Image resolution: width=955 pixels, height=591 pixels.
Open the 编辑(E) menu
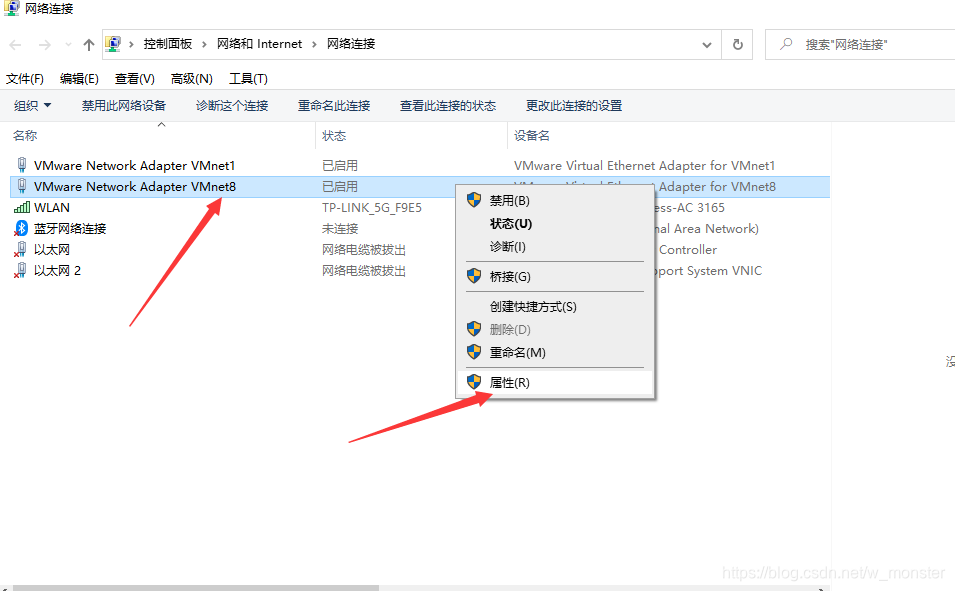[79, 79]
